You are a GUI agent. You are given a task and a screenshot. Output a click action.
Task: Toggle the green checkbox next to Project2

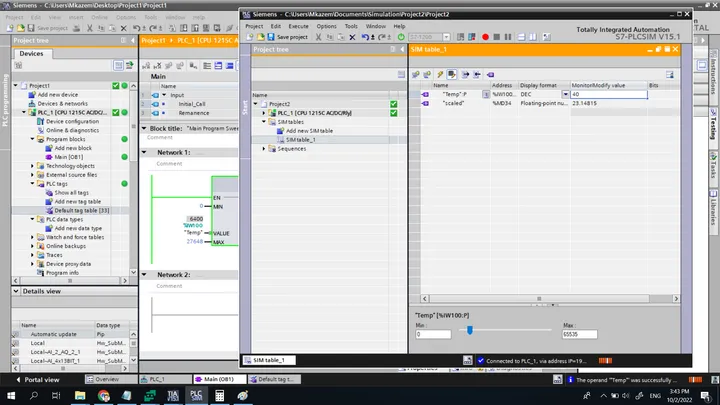pyautogui.click(x=394, y=104)
